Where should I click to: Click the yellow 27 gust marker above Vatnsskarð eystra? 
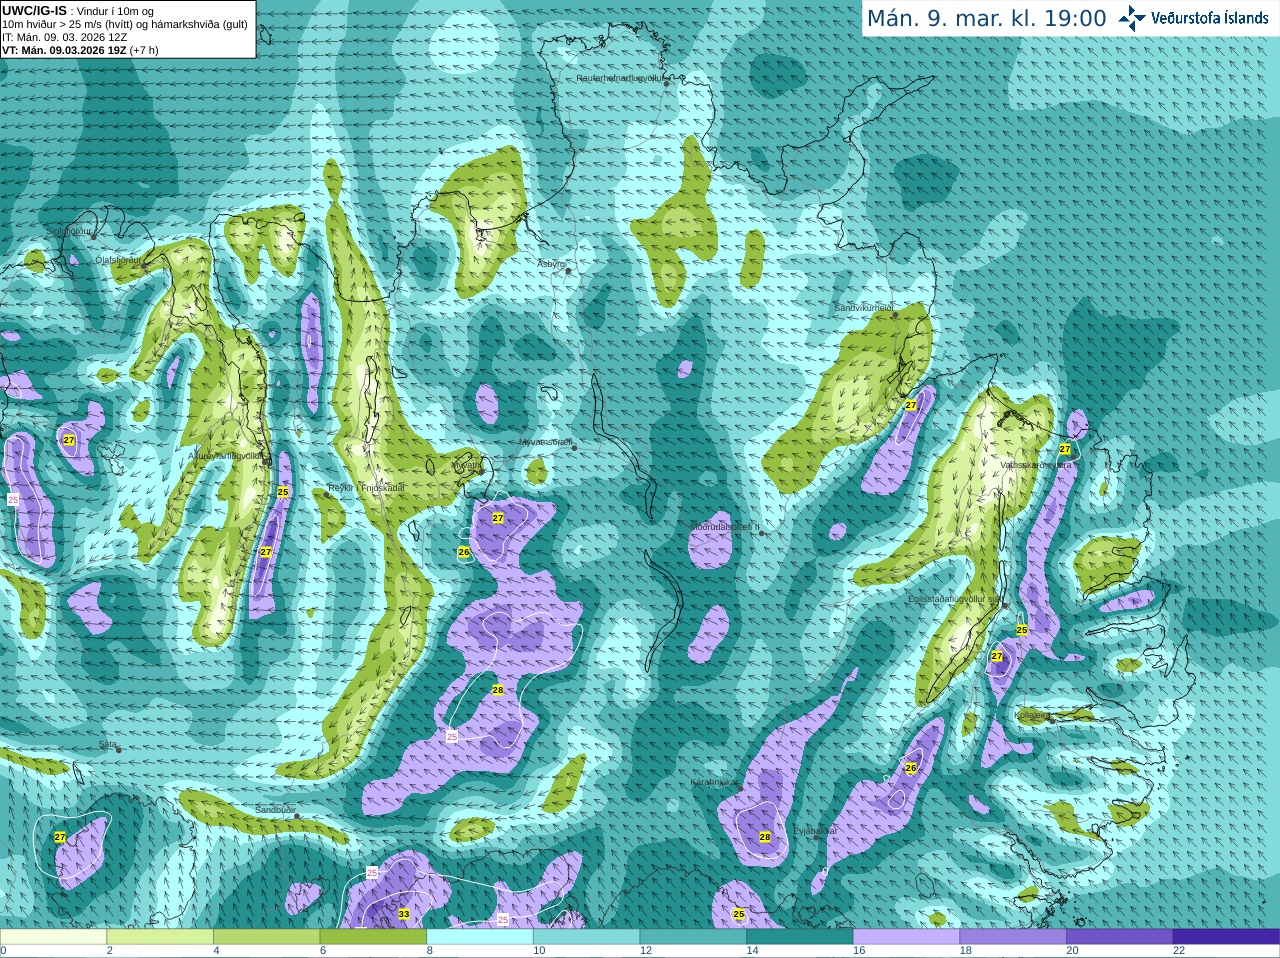[1065, 450]
